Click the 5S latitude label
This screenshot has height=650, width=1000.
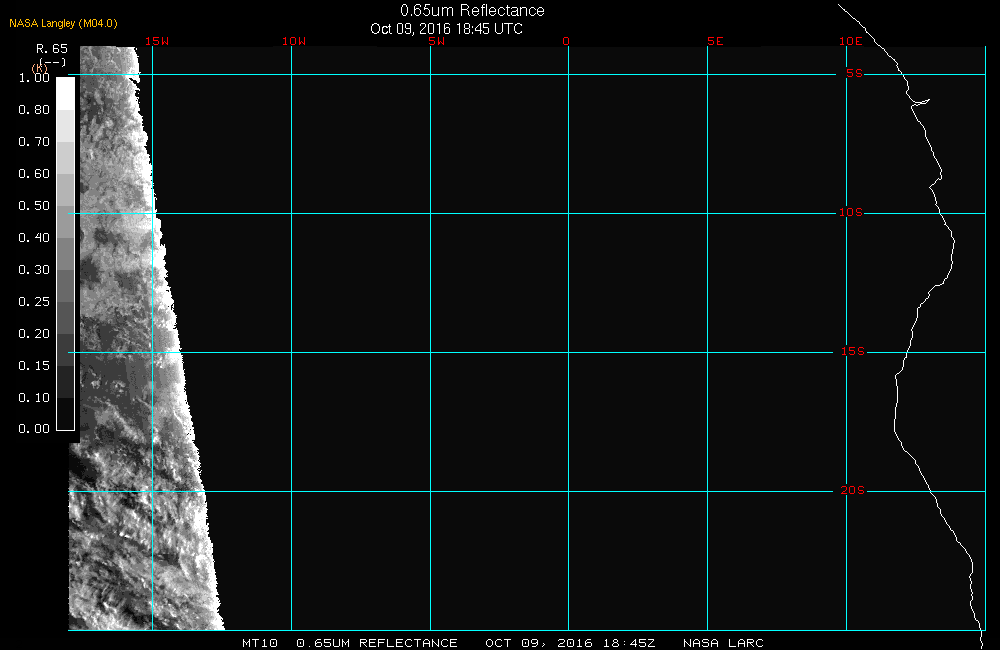[x=853, y=74]
